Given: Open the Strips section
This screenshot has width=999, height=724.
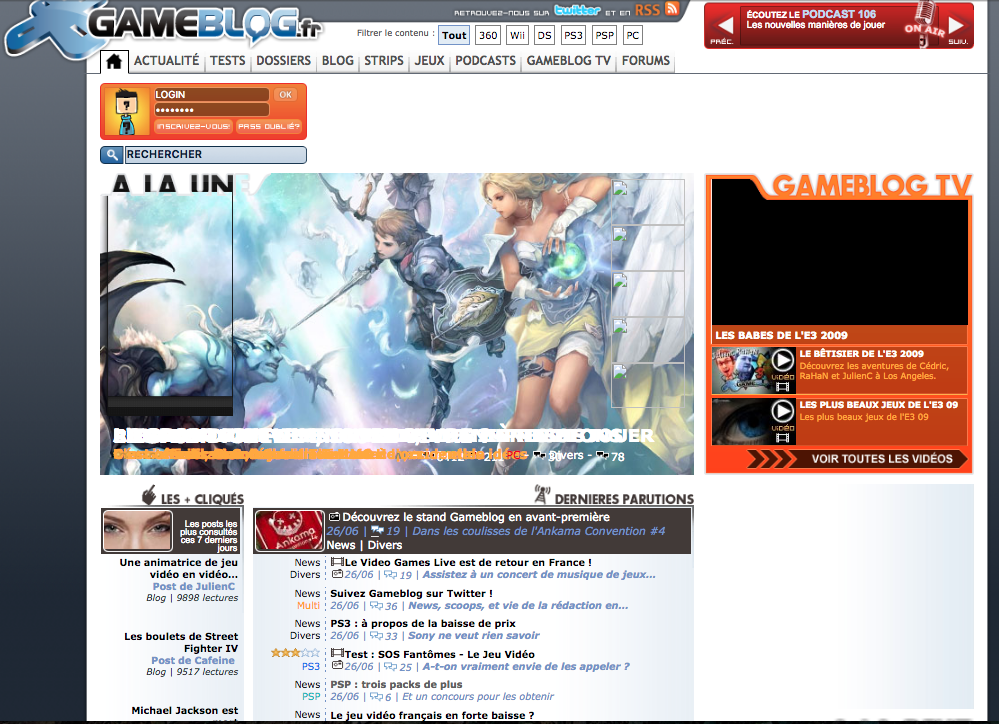Looking at the screenshot, I should coord(384,61).
